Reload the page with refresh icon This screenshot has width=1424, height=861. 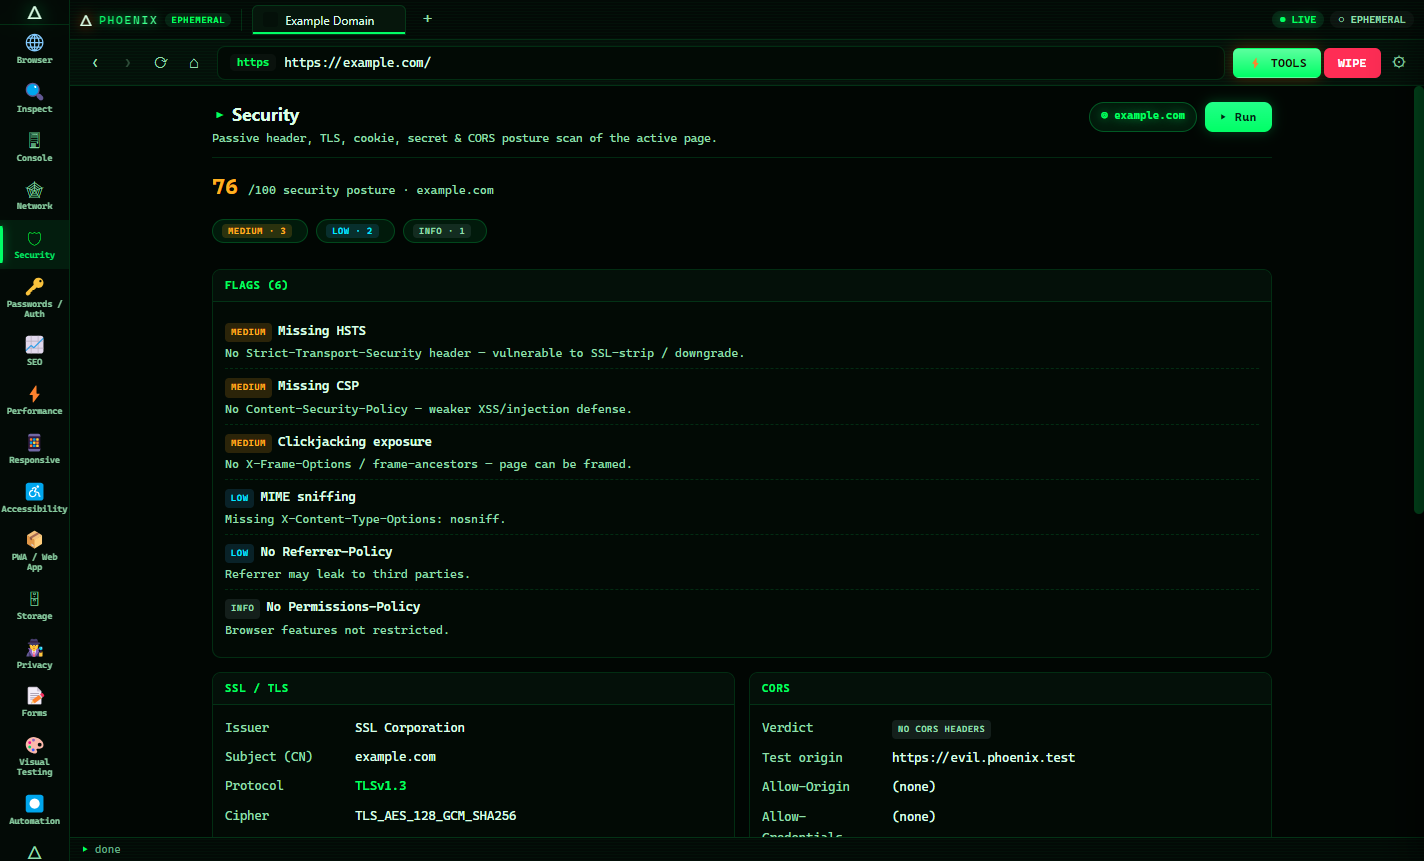tap(160, 62)
